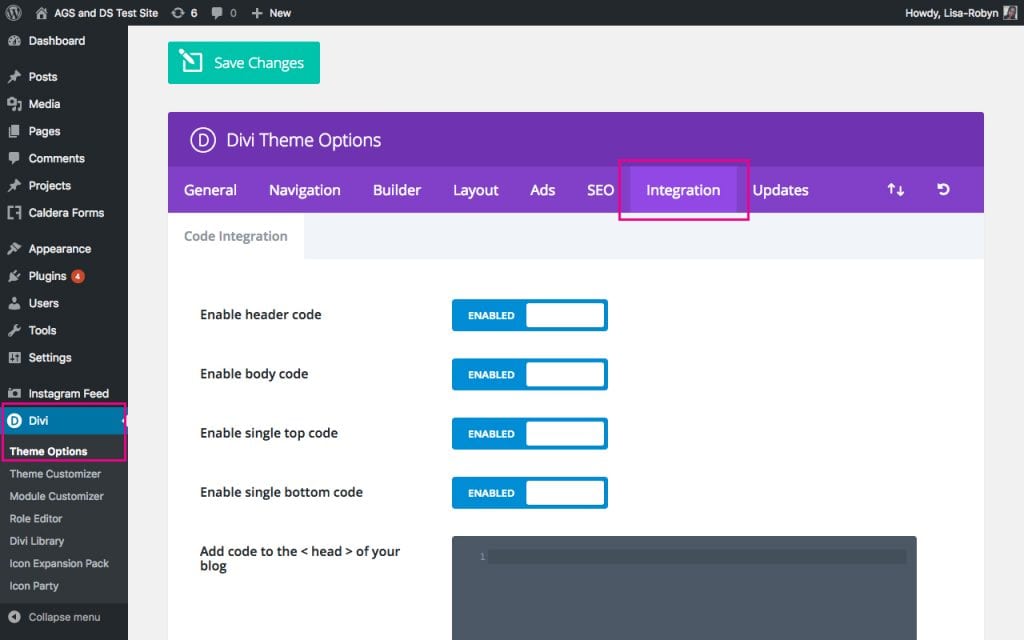Image resolution: width=1024 pixels, height=640 pixels.
Task: Open the updates icon showing 6
Action: click(x=178, y=12)
